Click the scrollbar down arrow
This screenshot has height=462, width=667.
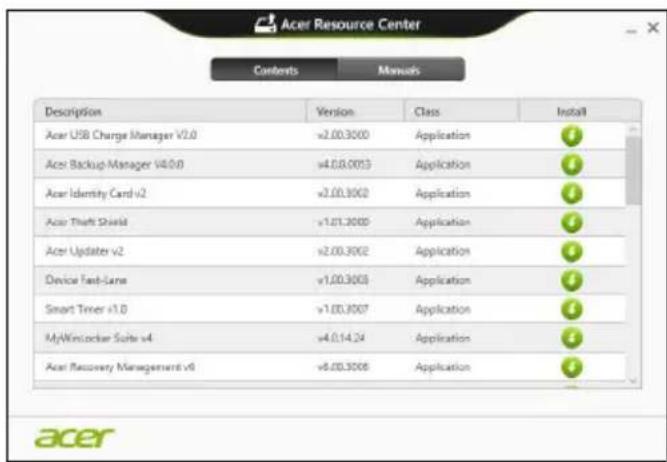[633, 381]
